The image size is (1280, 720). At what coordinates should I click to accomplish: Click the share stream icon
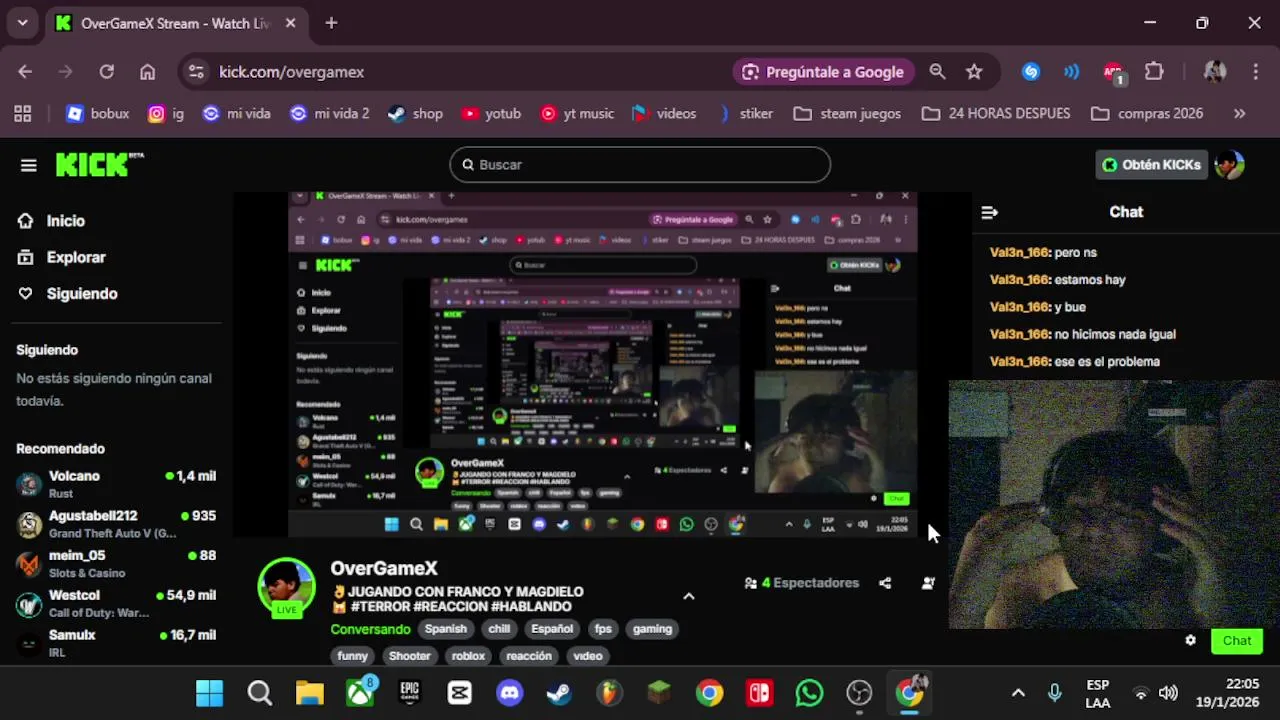(885, 583)
